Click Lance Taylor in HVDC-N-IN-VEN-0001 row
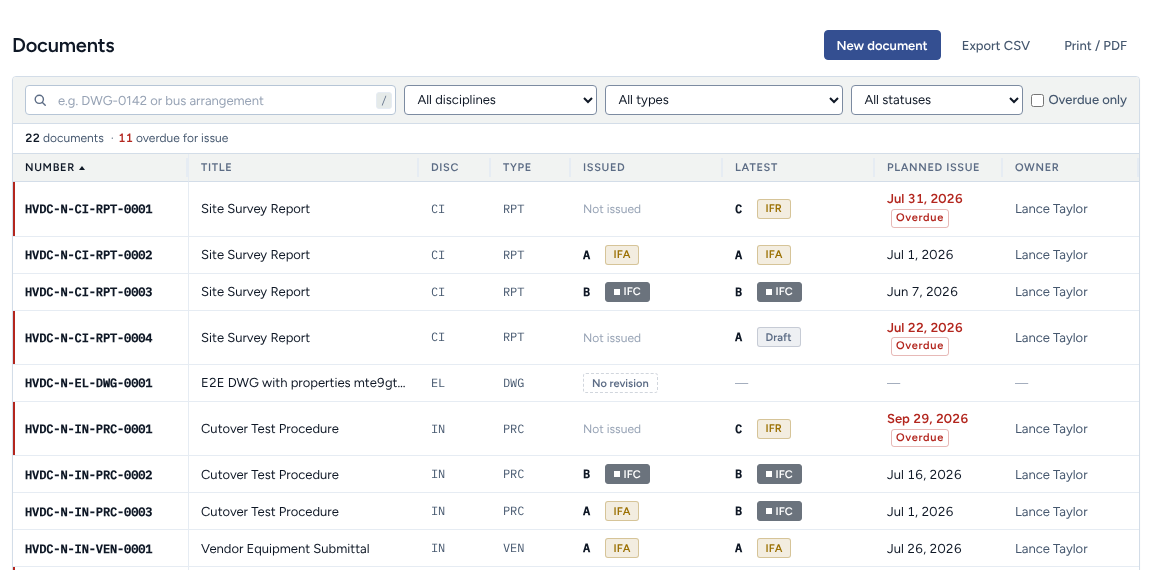Screen dimensions: 1152x570 pos(1051,549)
